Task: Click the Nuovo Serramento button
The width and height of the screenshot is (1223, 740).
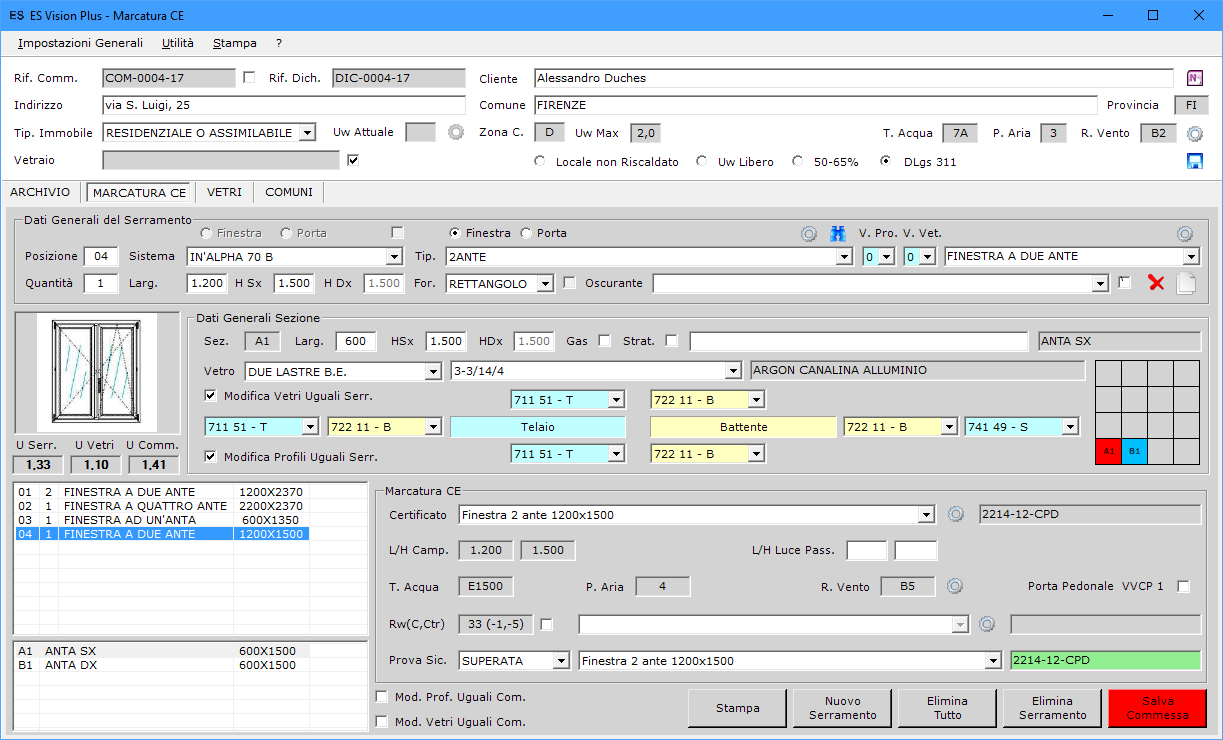Action: [842, 708]
